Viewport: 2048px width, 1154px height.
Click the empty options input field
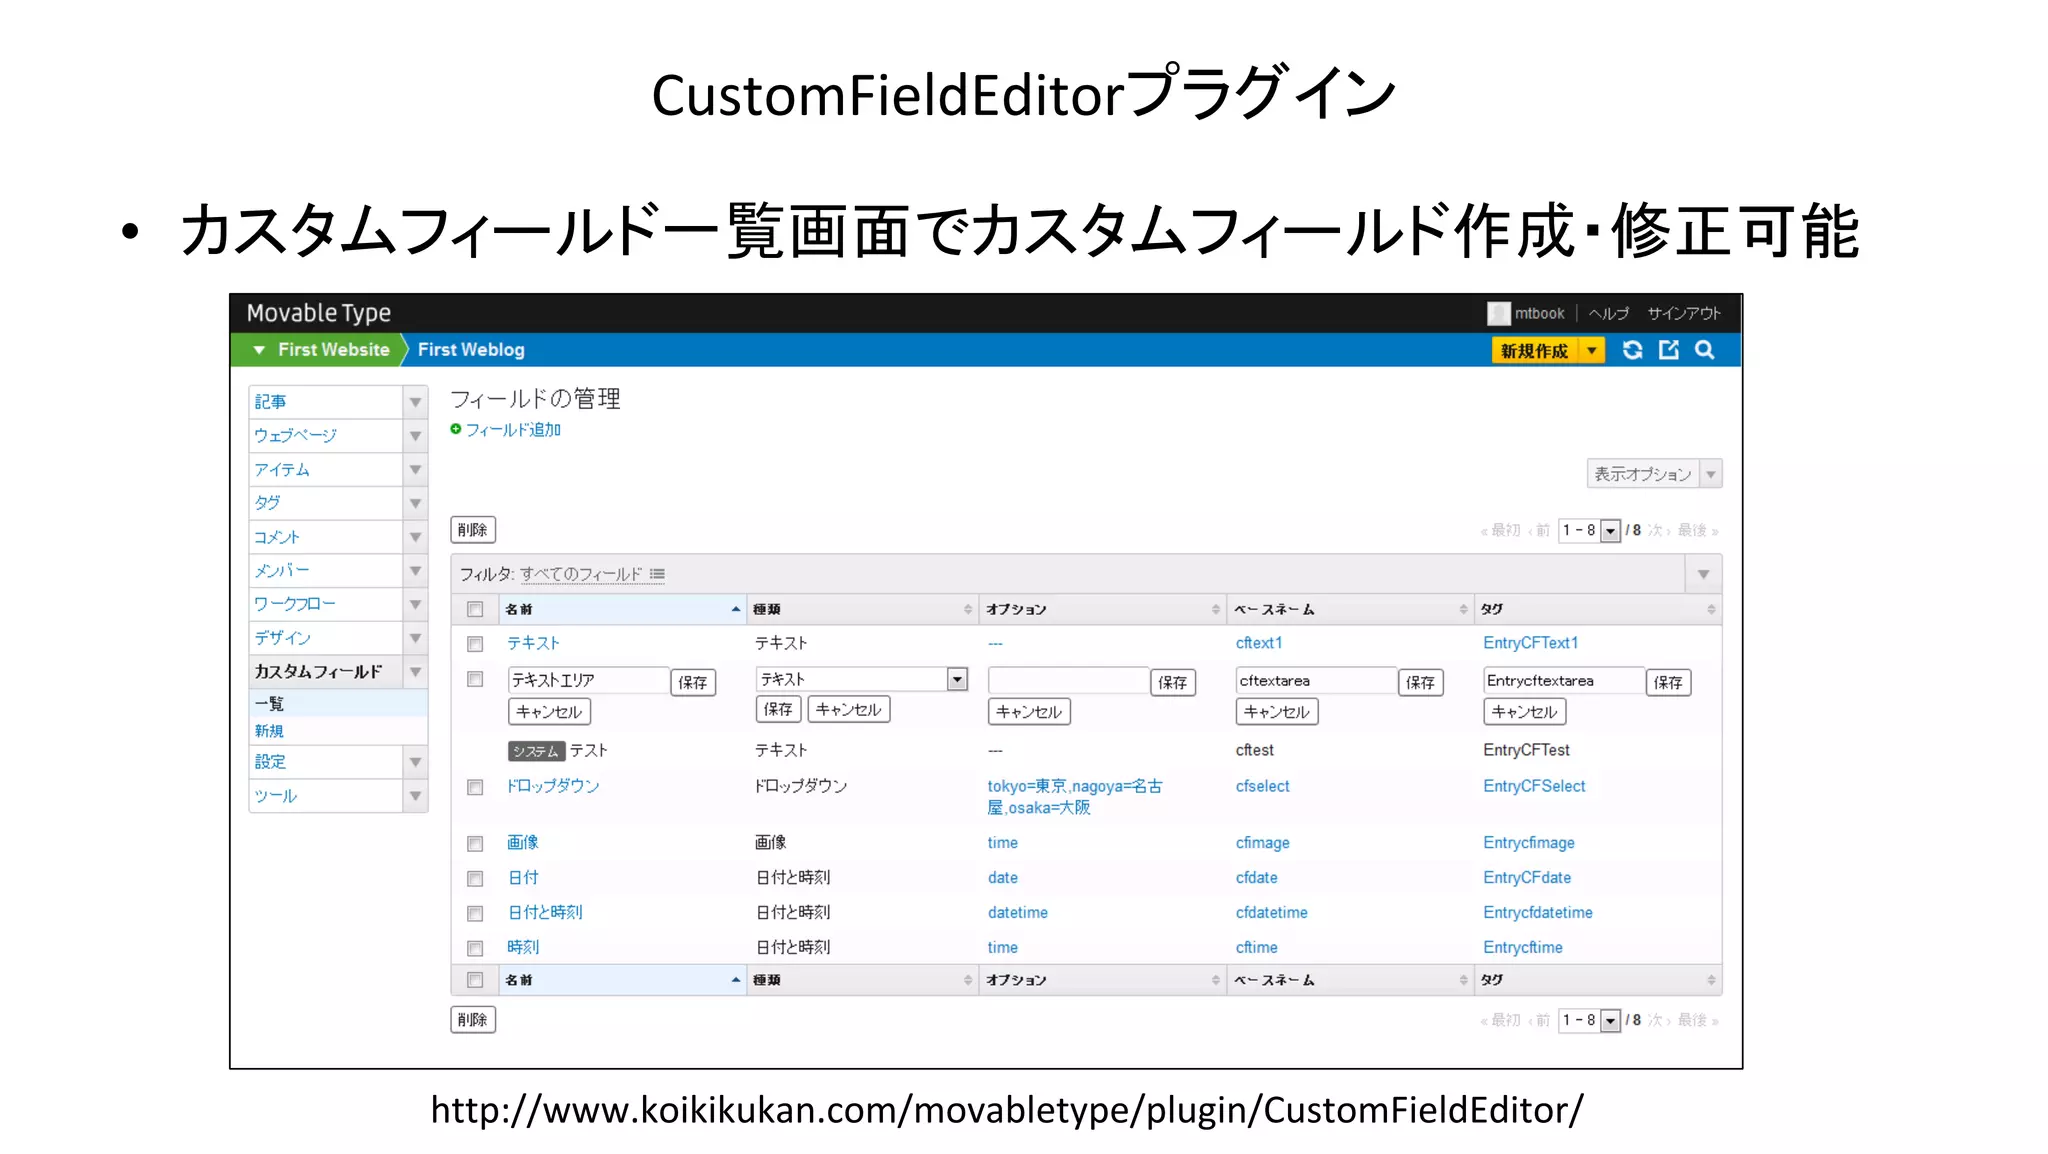coord(1068,681)
